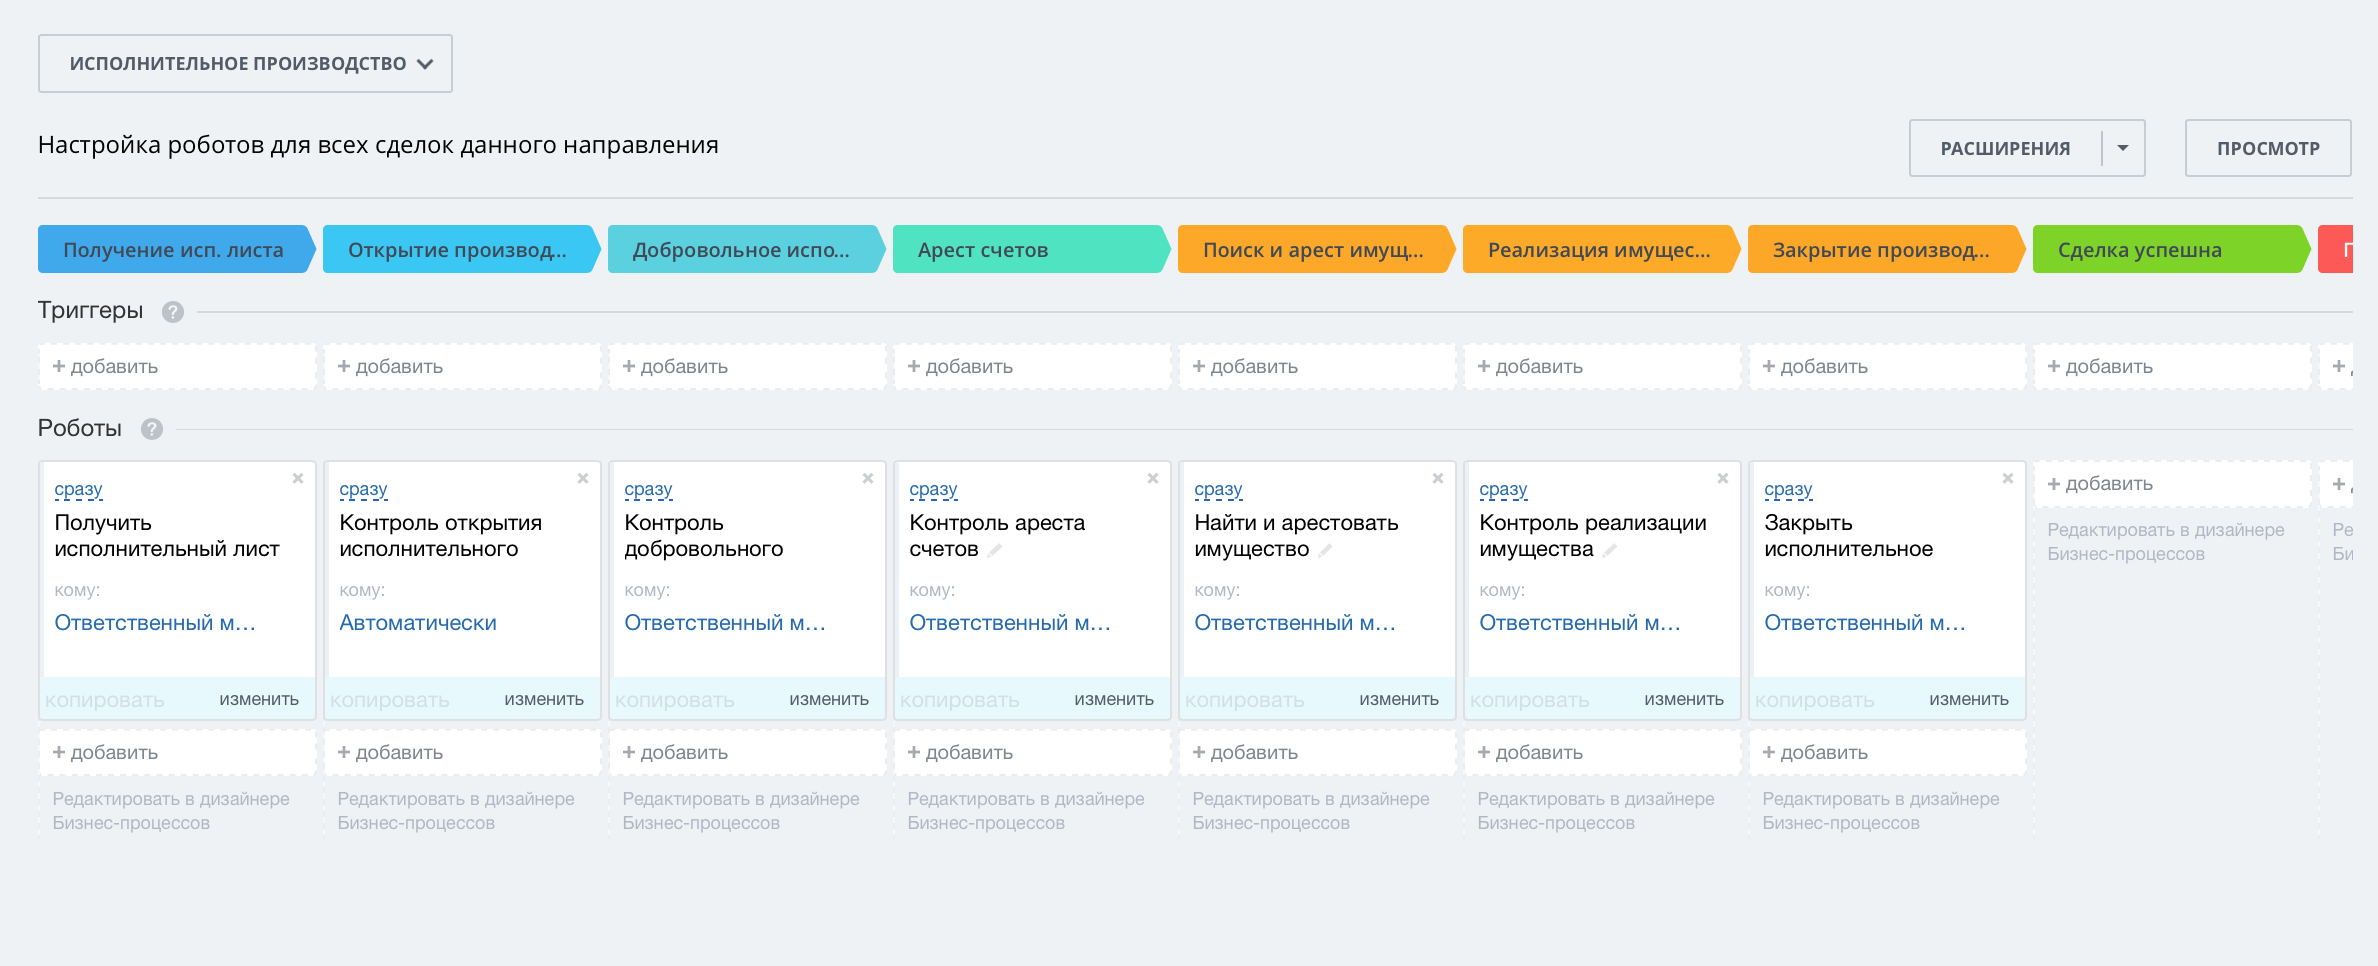Edit name of Найти и арестовать имущество
The height and width of the screenshot is (966, 2378).
pyautogui.click(x=1325, y=550)
